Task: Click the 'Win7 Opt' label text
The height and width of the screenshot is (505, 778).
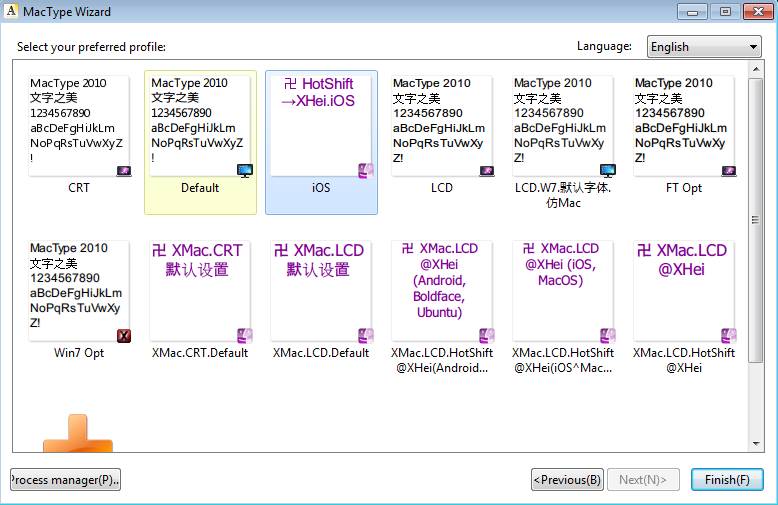Action: click(x=79, y=353)
